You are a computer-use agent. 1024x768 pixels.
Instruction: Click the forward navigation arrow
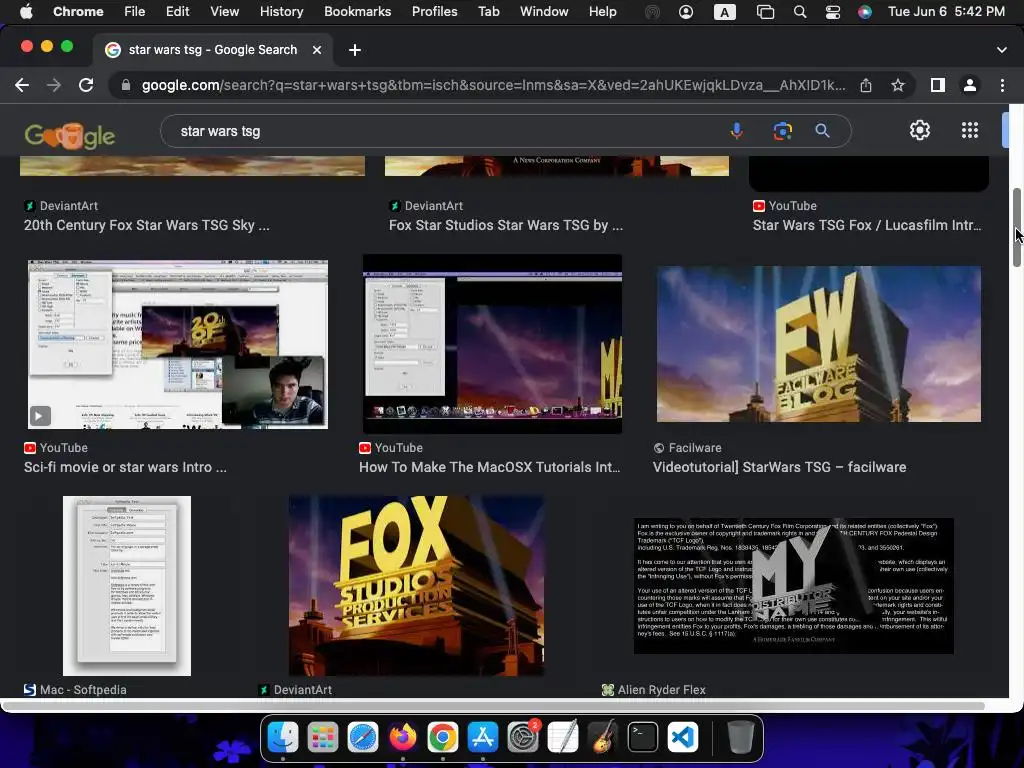(x=54, y=85)
